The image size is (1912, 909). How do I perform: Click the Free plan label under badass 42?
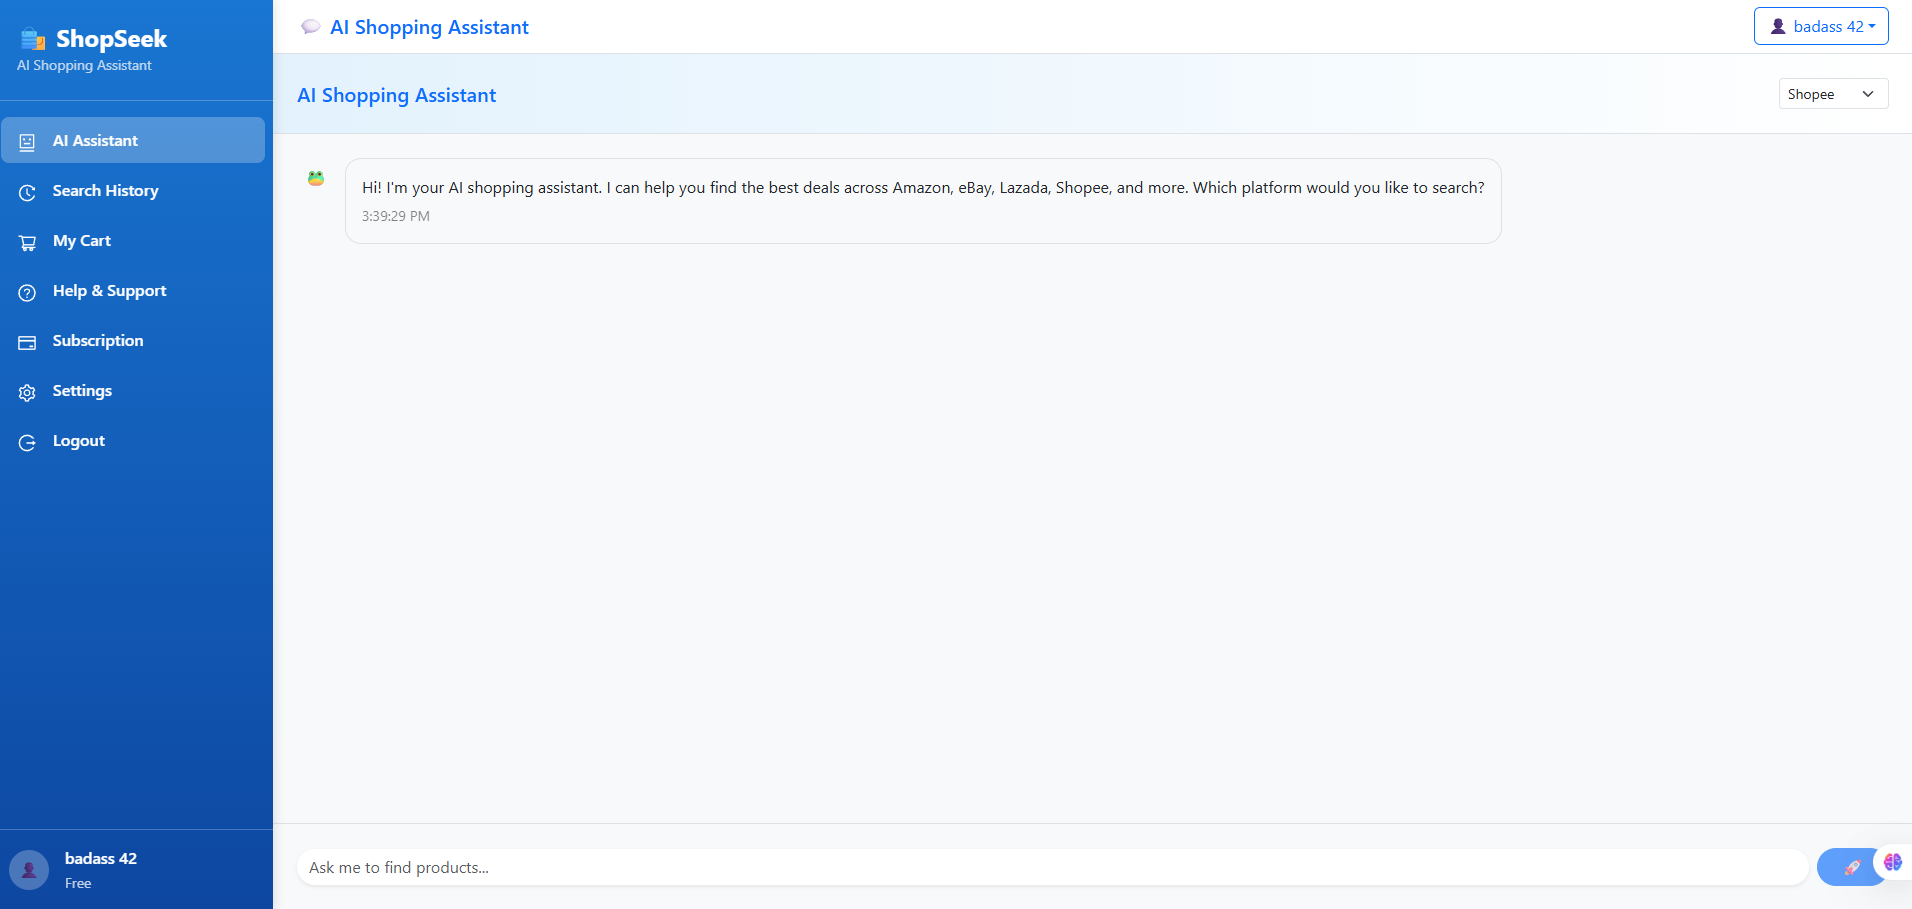tap(77, 883)
